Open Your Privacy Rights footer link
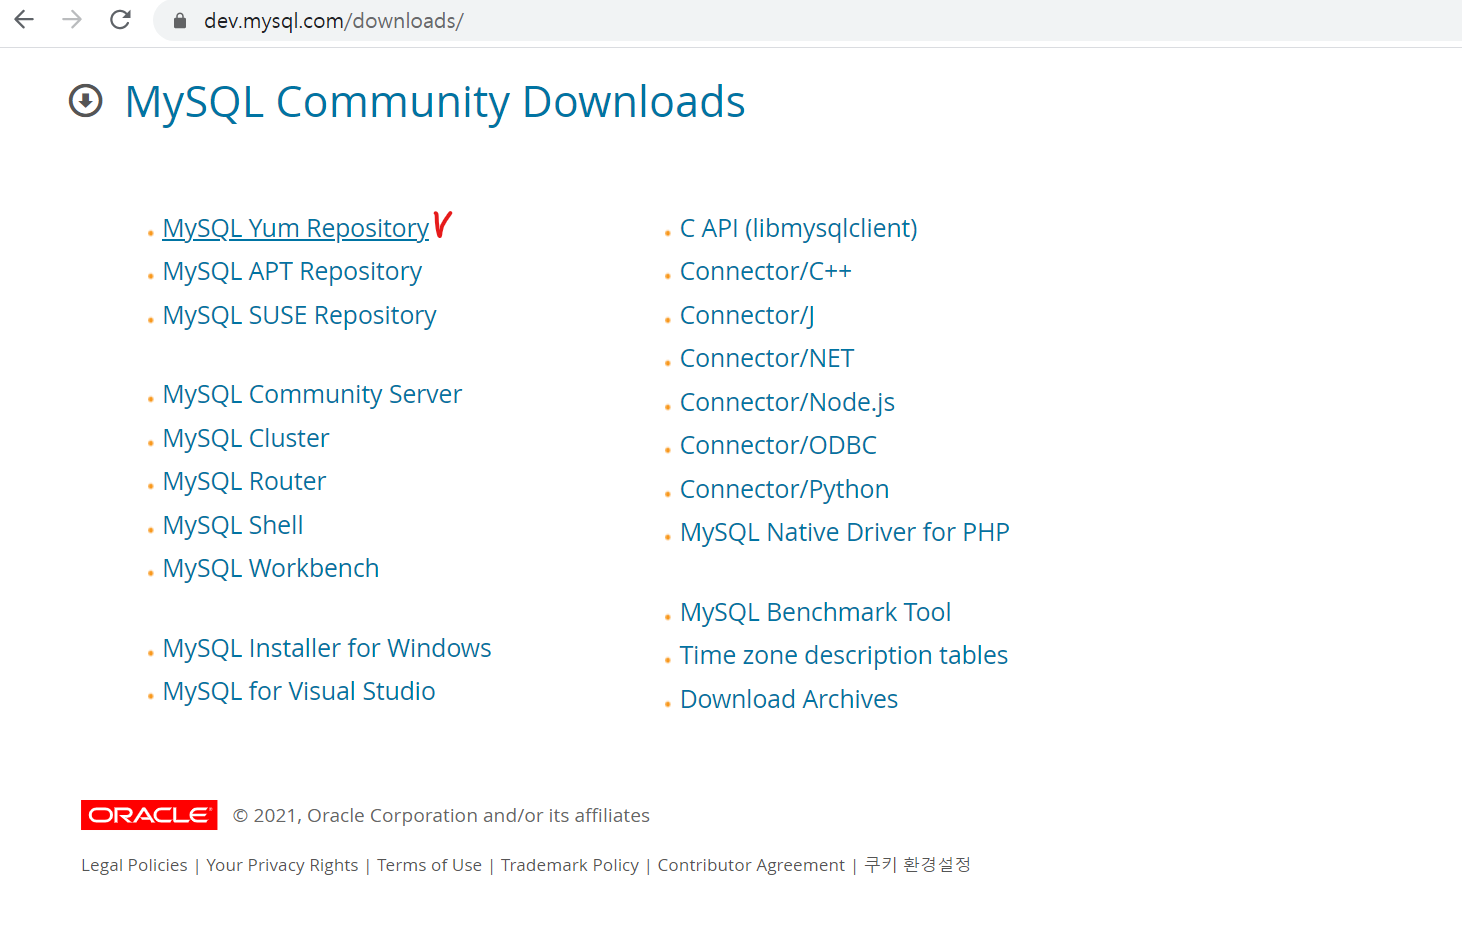The width and height of the screenshot is (1462, 942). (282, 865)
